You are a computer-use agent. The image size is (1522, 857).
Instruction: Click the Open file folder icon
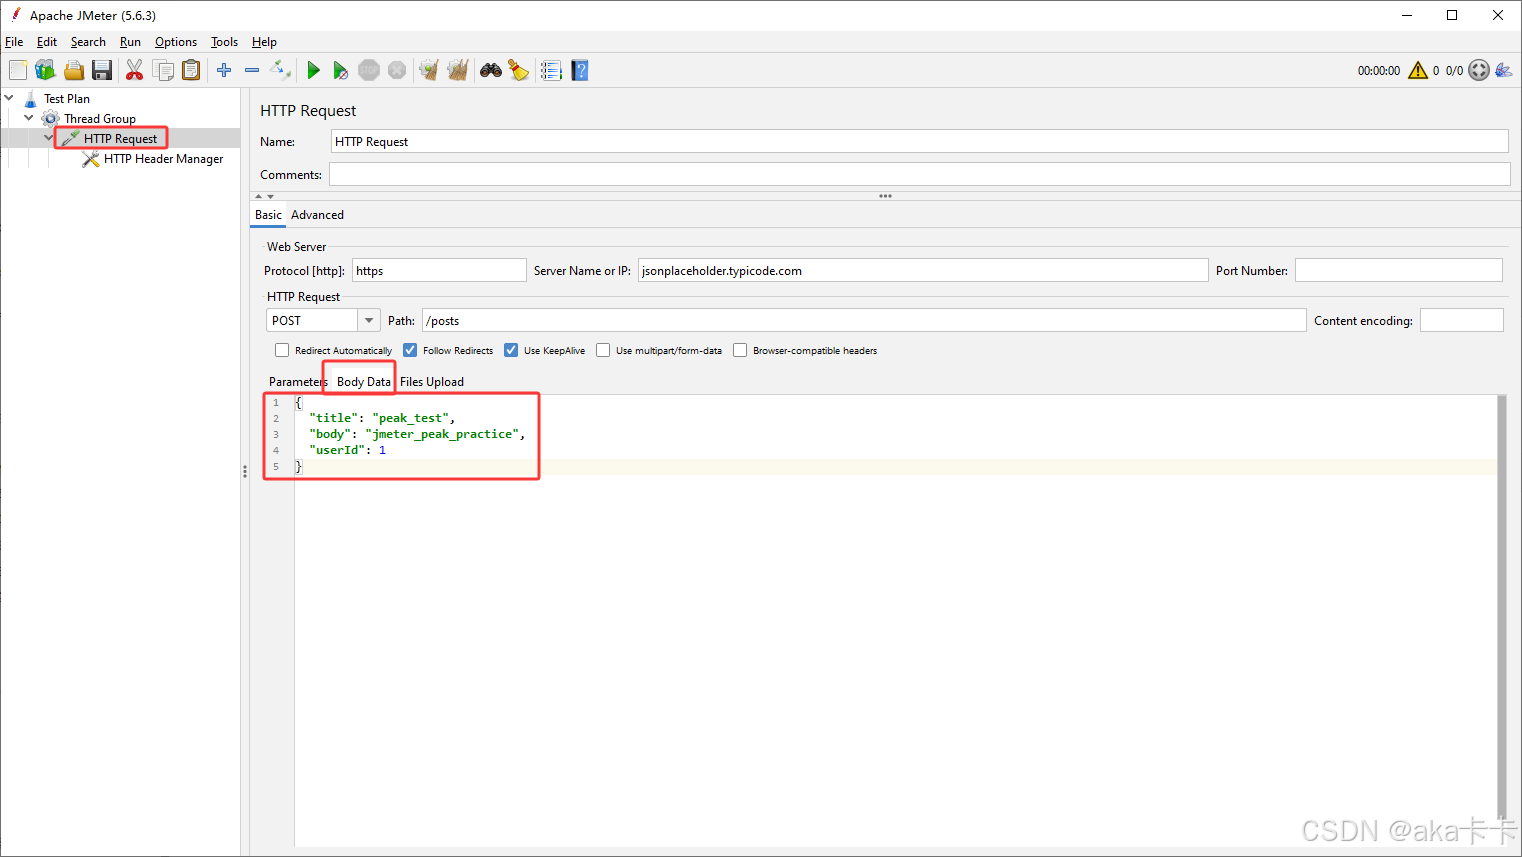pyautogui.click(x=74, y=70)
